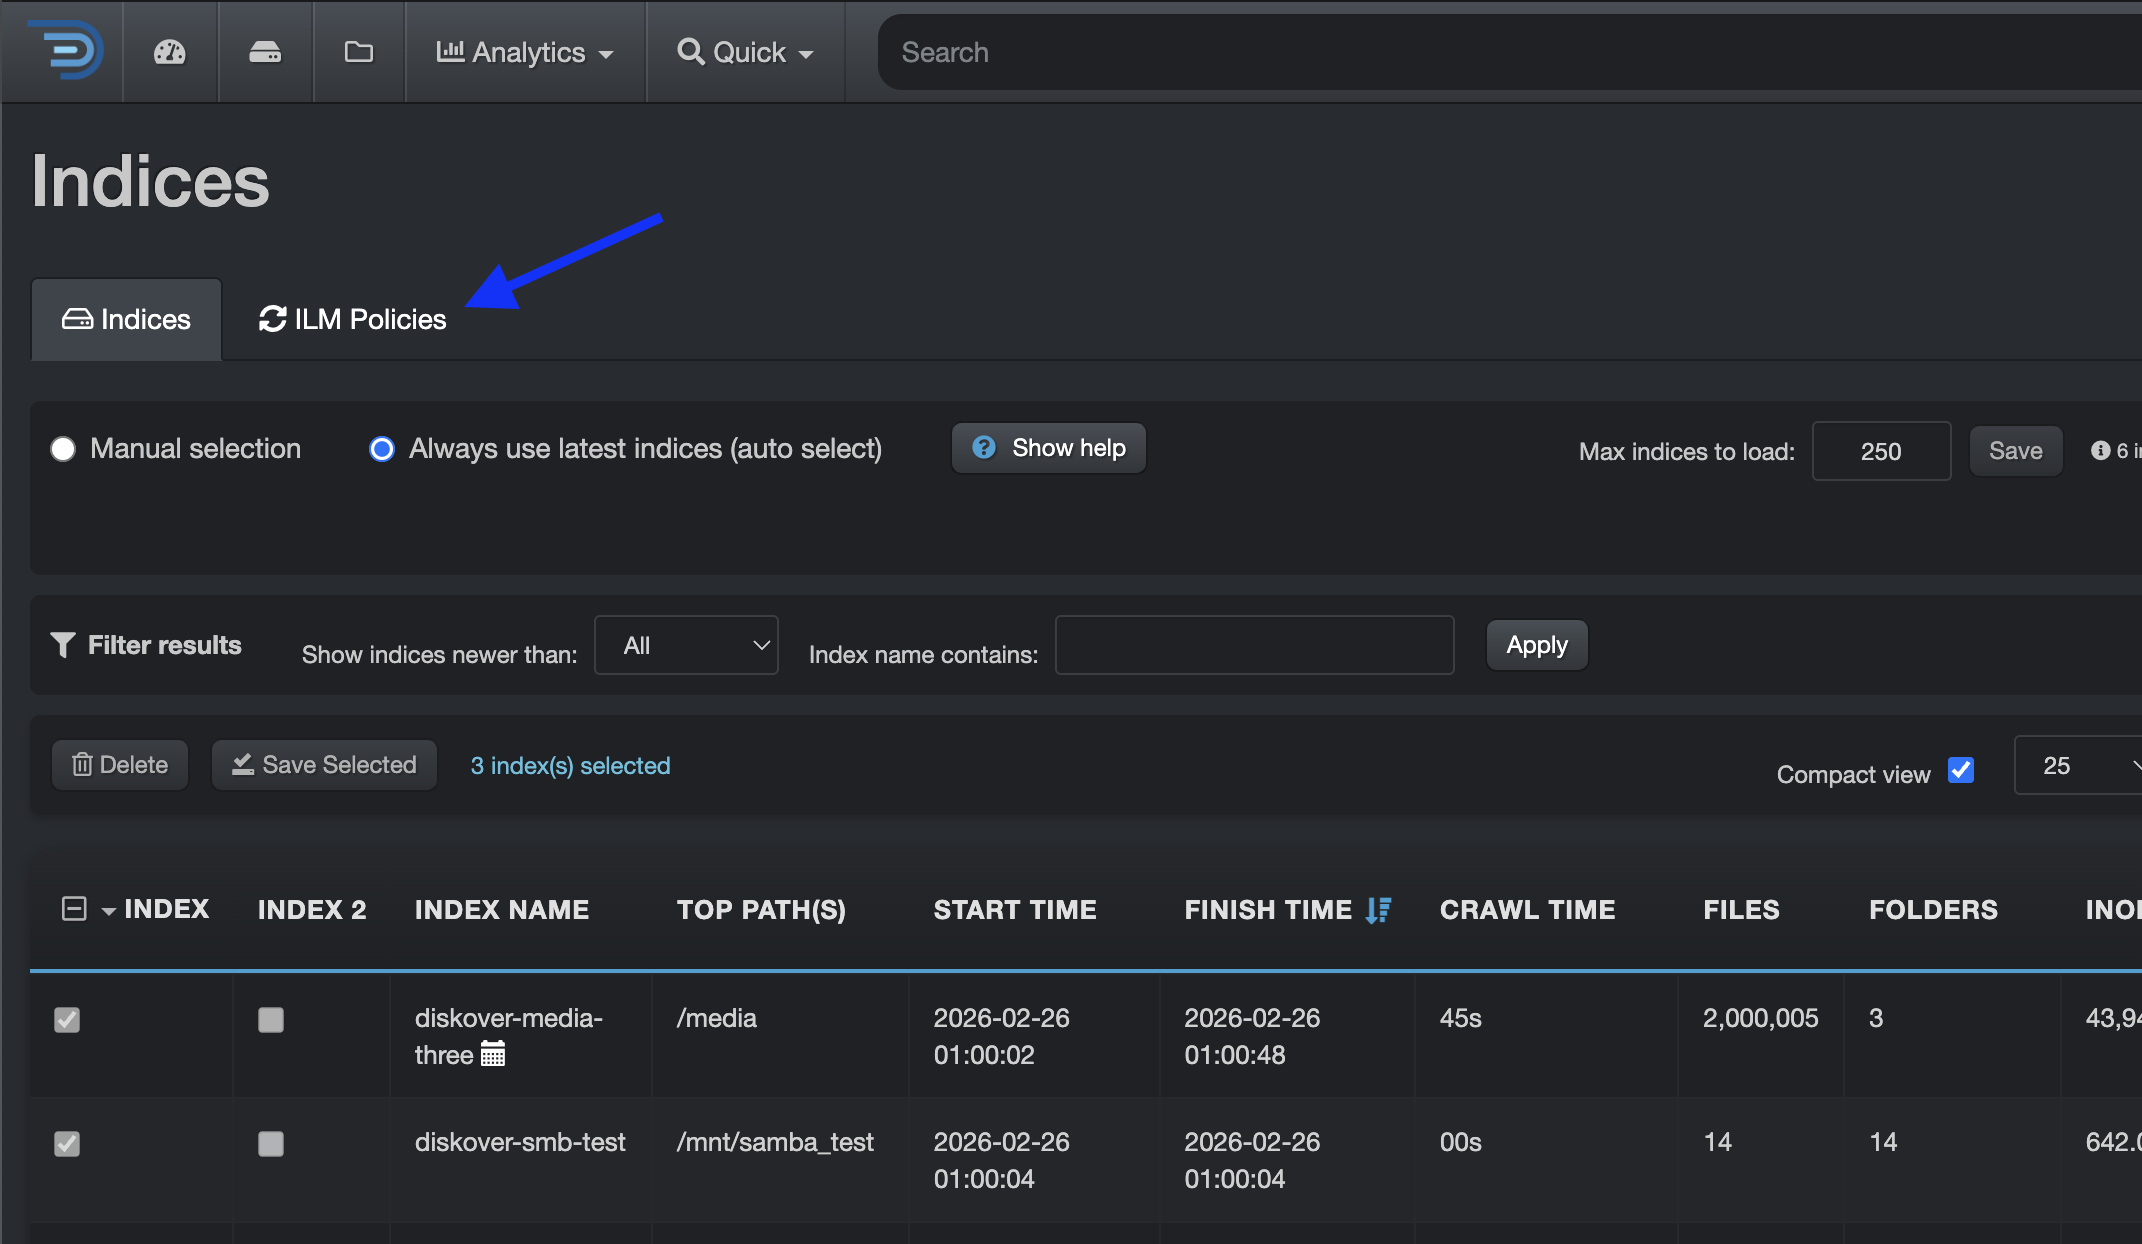Delete the selected indices
Image resolution: width=2142 pixels, height=1244 pixels.
120,765
